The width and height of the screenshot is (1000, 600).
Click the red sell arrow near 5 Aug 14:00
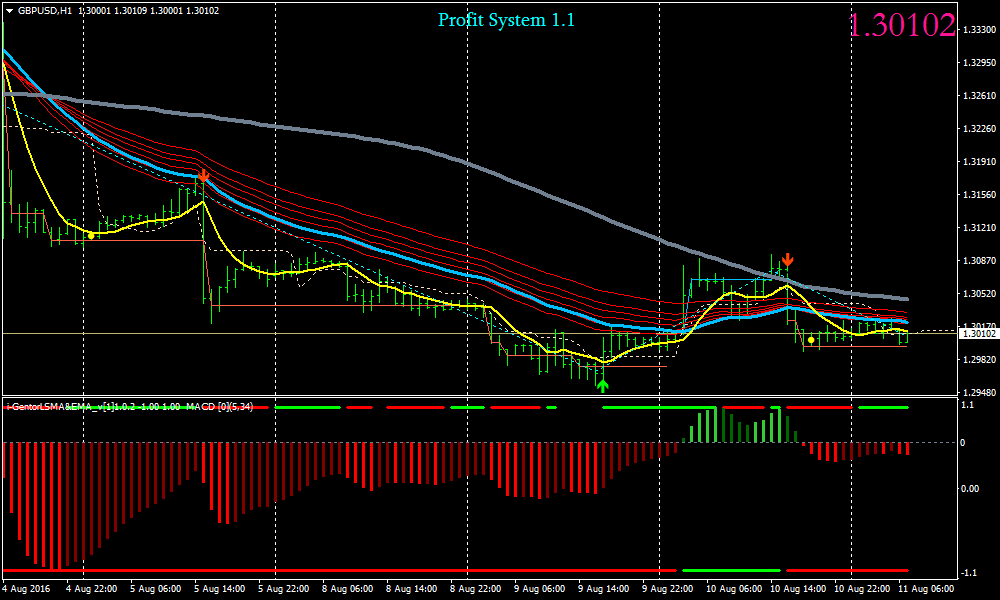pyautogui.click(x=203, y=177)
